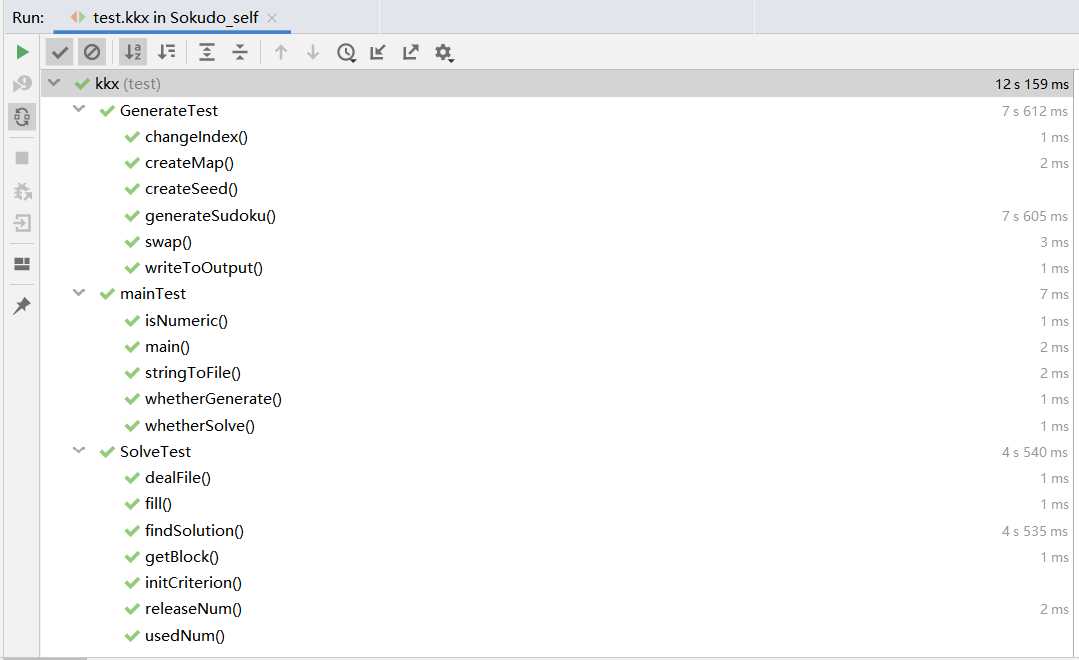Select the GenerateTest class row
Image resolution: width=1079 pixels, height=660 pixels.
coord(557,111)
